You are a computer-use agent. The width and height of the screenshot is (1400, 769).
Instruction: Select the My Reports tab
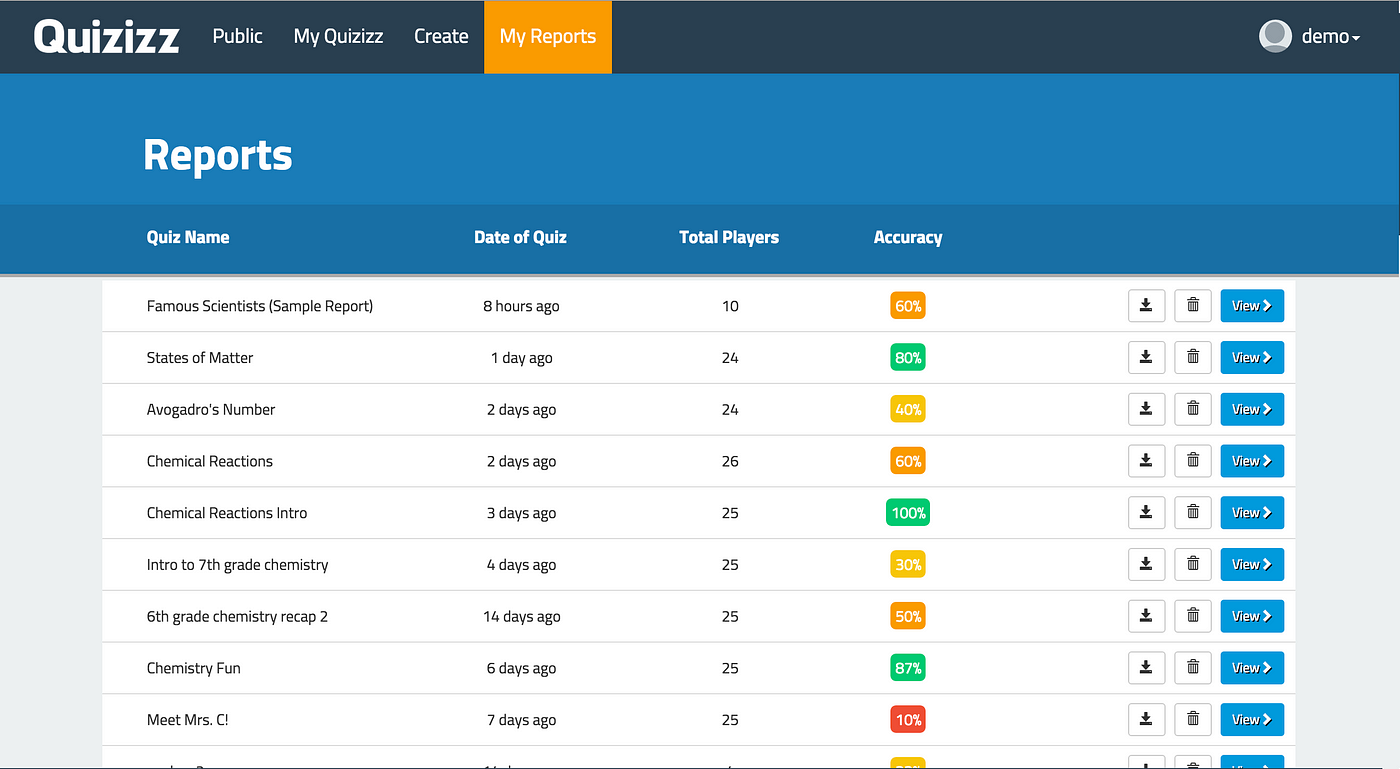tap(548, 37)
